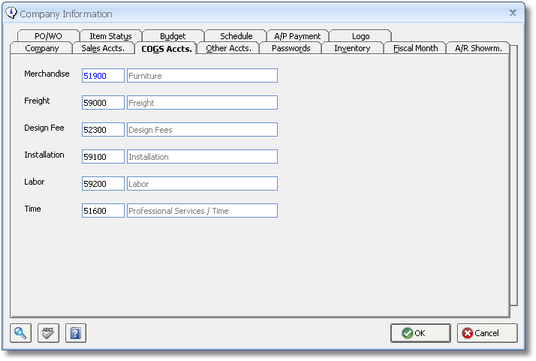Switch to the Other Accts. tab
Image resolution: width=536 pixels, height=361 pixels.
point(228,48)
